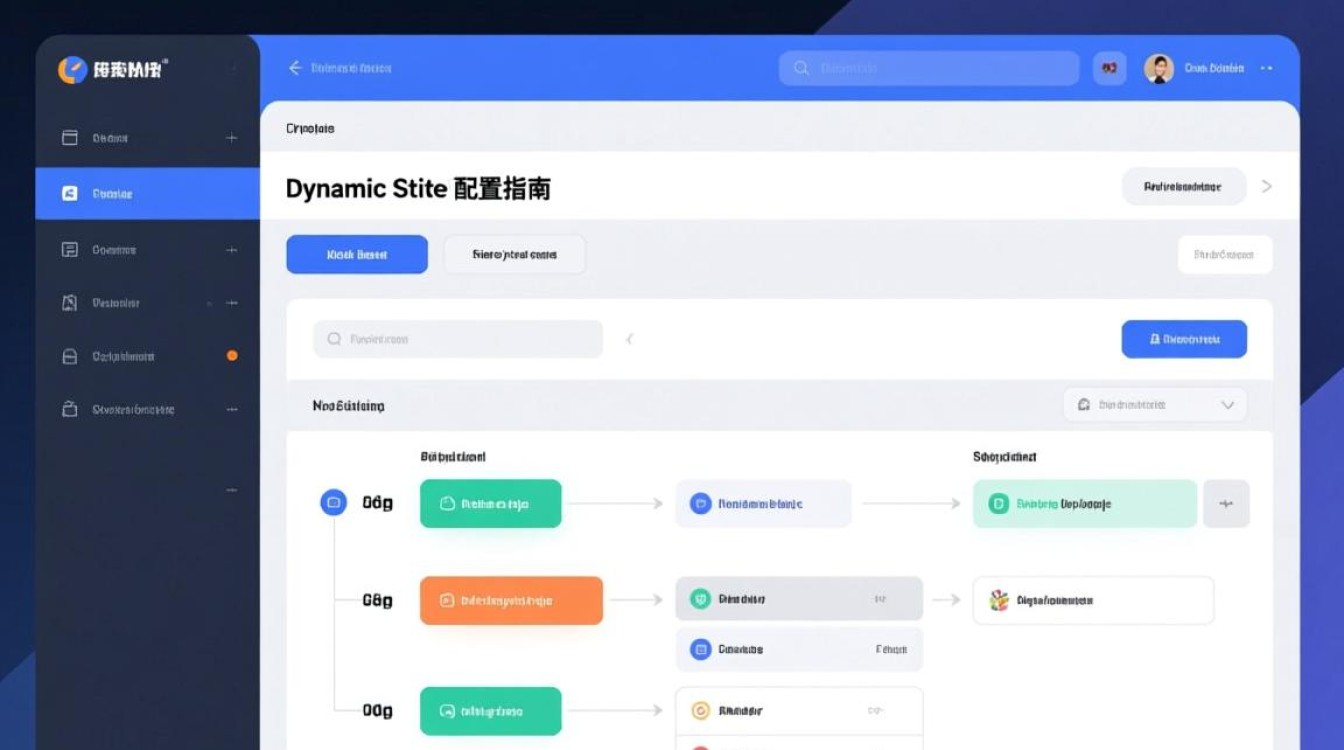1344x750 pixels.
Task: Select the orange workflow node
Action: [511, 601]
